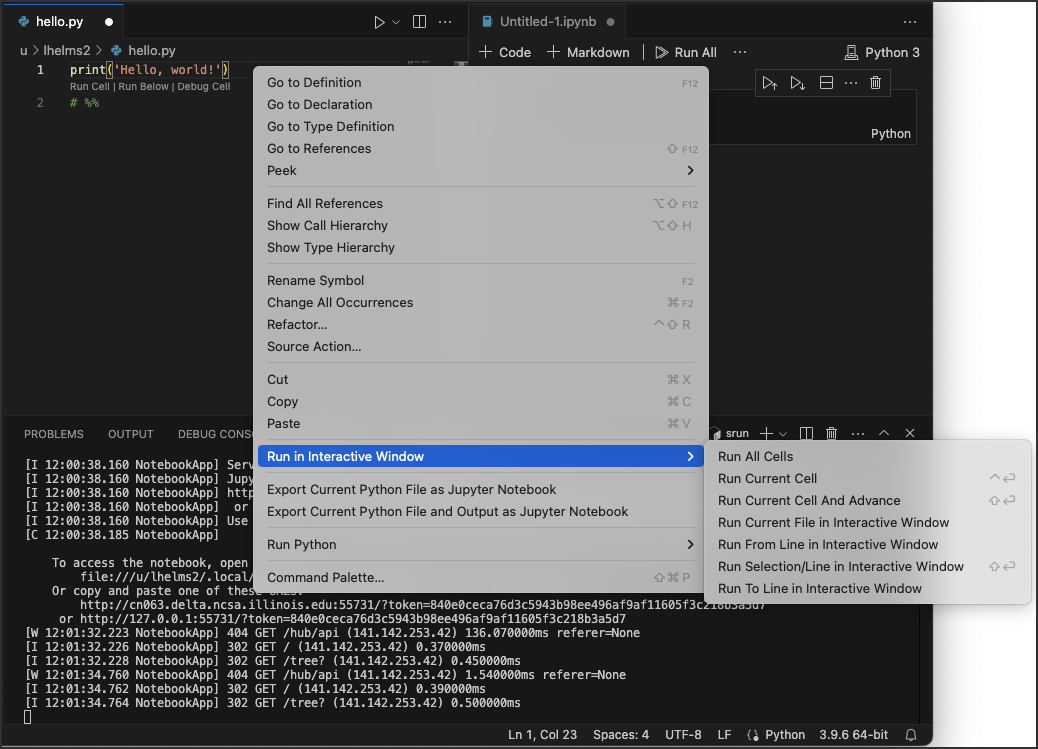The height and width of the screenshot is (749, 1038).
Task: Click the Run Python File play icon
Action: click(x=379, y=21)
